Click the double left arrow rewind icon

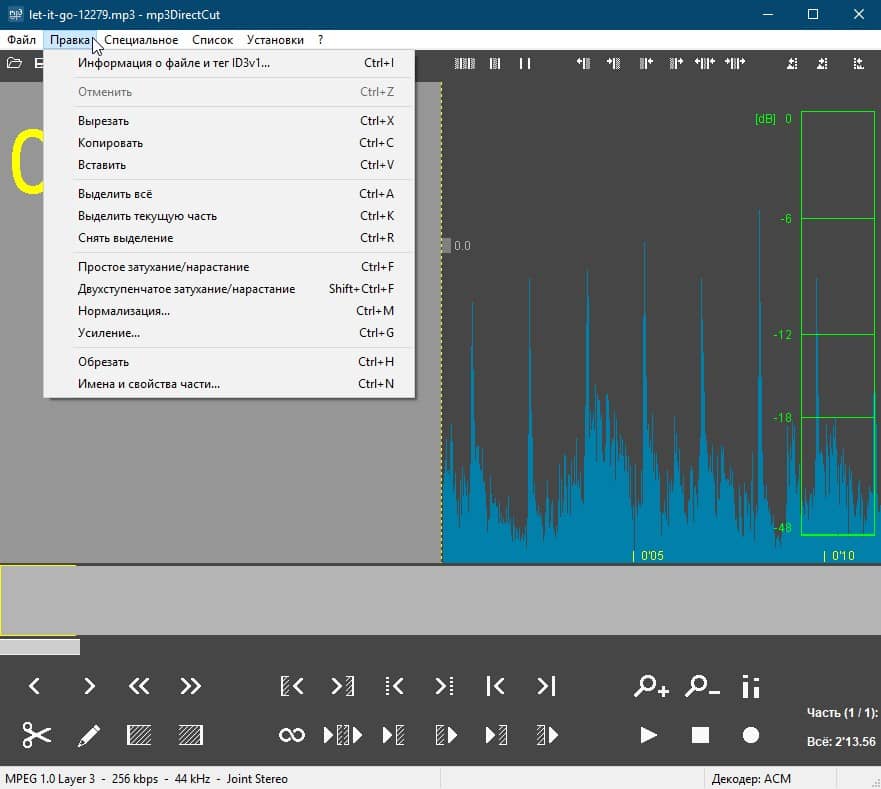click(139, 686)
